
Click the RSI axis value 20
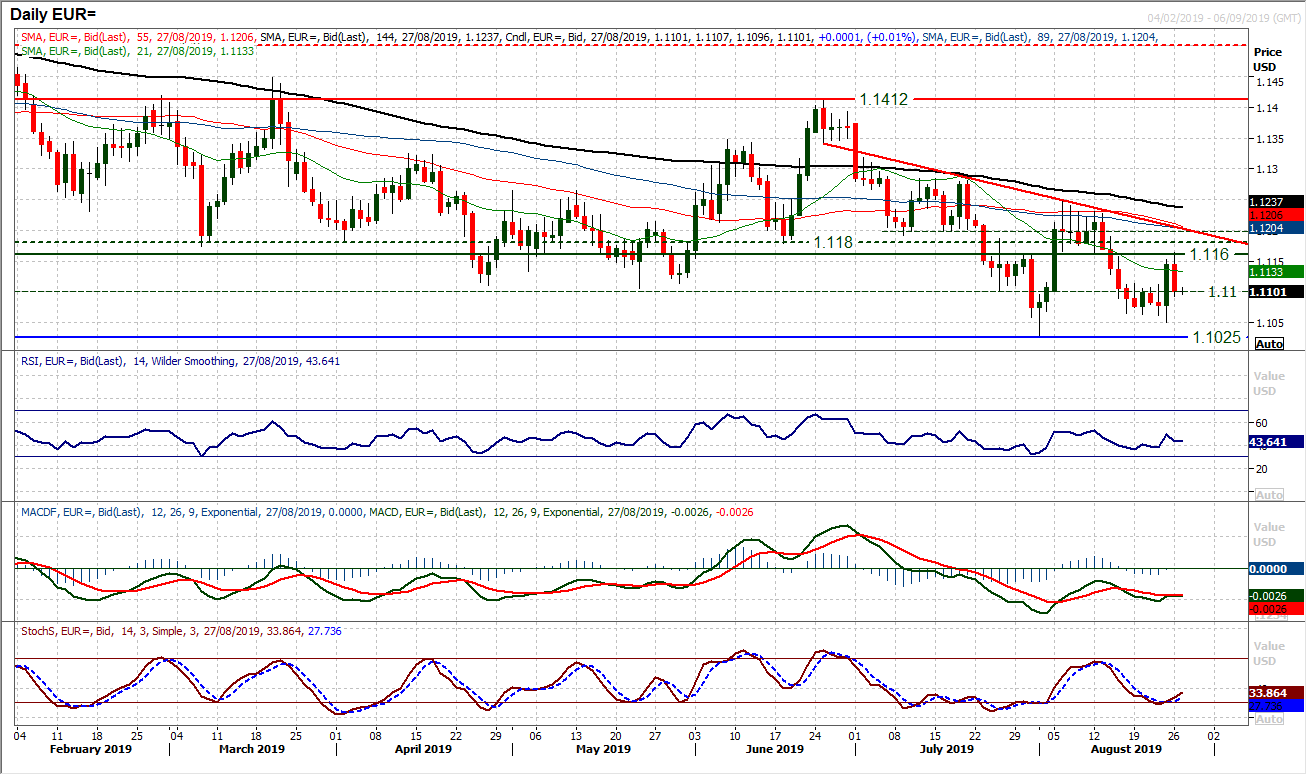(x=1262, y=469)
